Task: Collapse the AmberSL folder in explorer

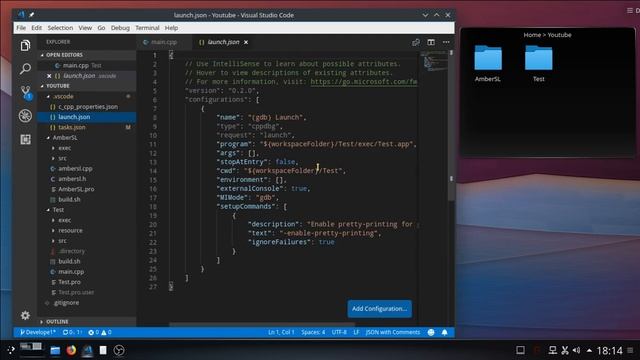Action: 87,138
